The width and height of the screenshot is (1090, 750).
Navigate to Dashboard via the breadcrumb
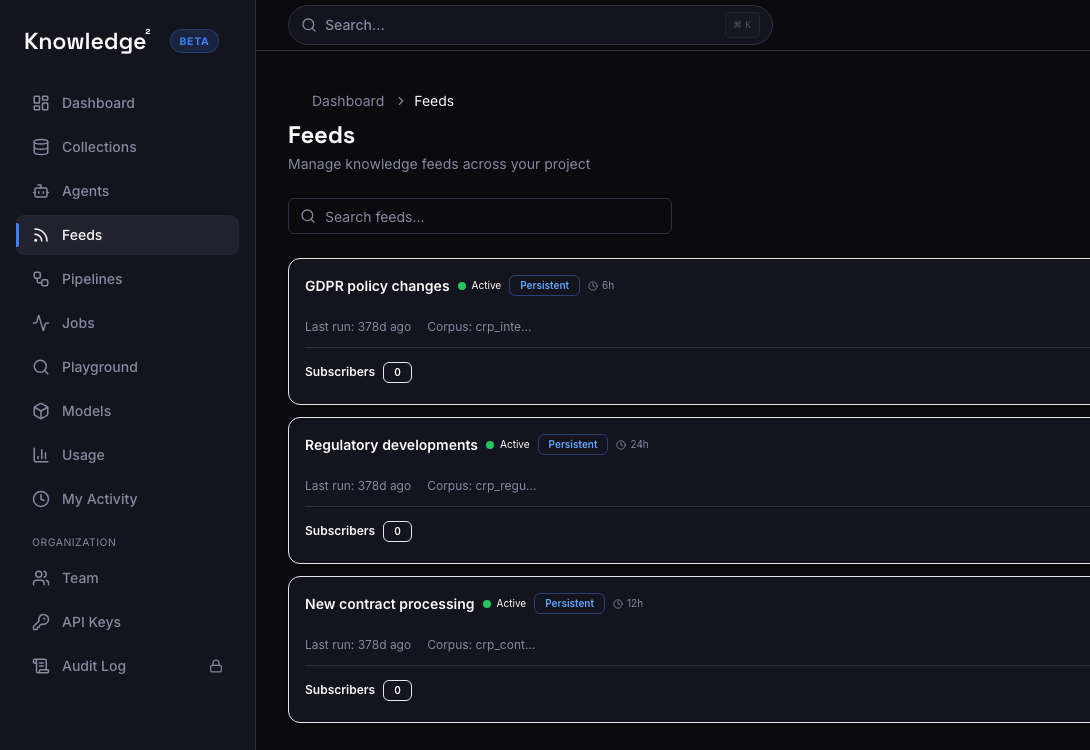[348, 101]
